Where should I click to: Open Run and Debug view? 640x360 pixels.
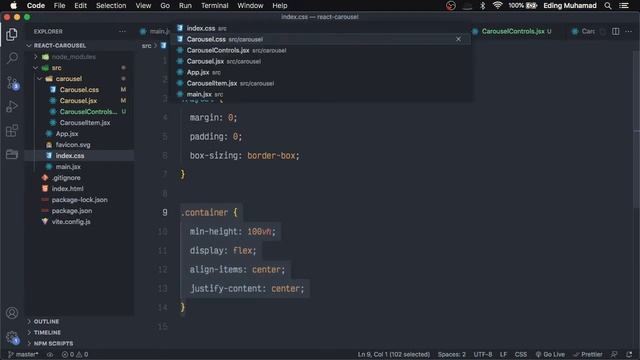(x=12, y=107)
